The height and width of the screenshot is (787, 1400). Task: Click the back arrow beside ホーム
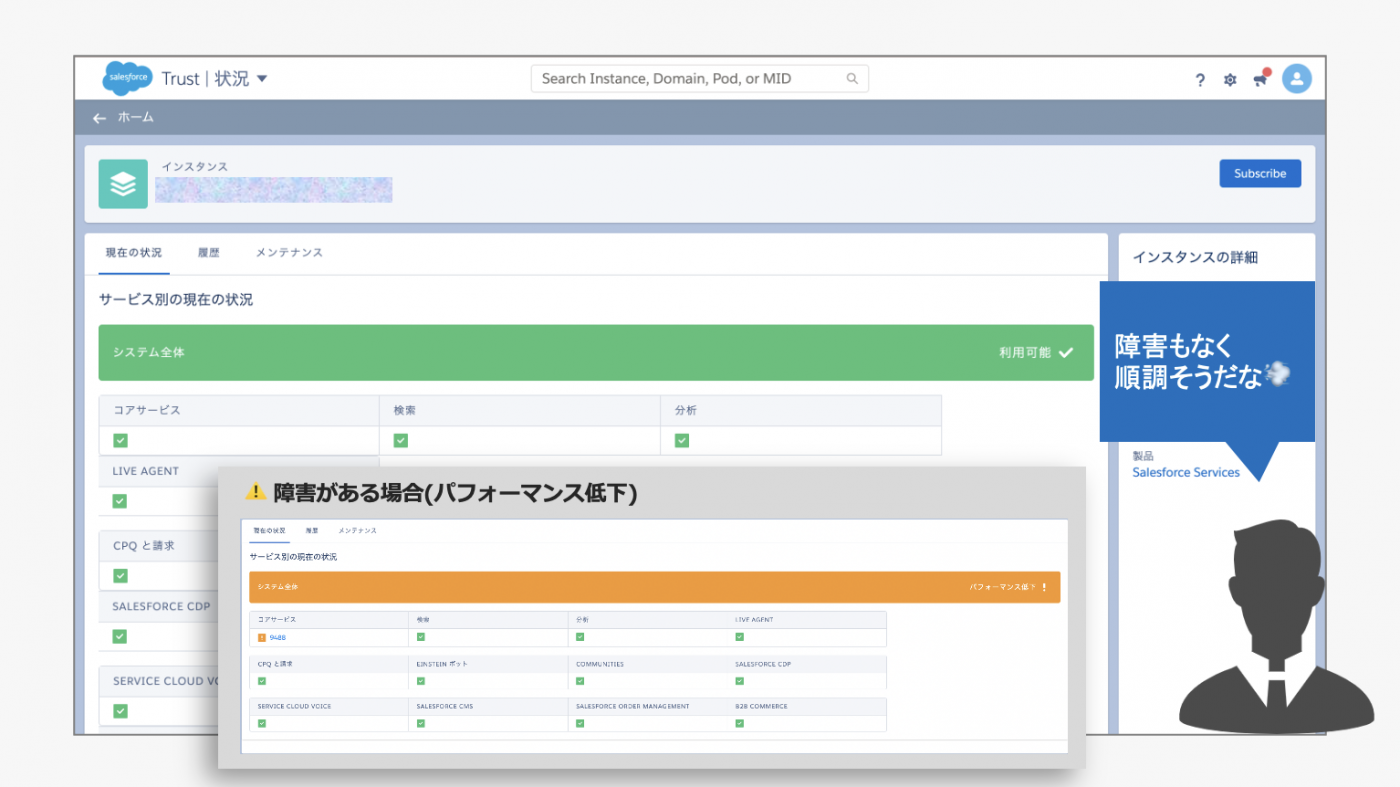point(99,118)
